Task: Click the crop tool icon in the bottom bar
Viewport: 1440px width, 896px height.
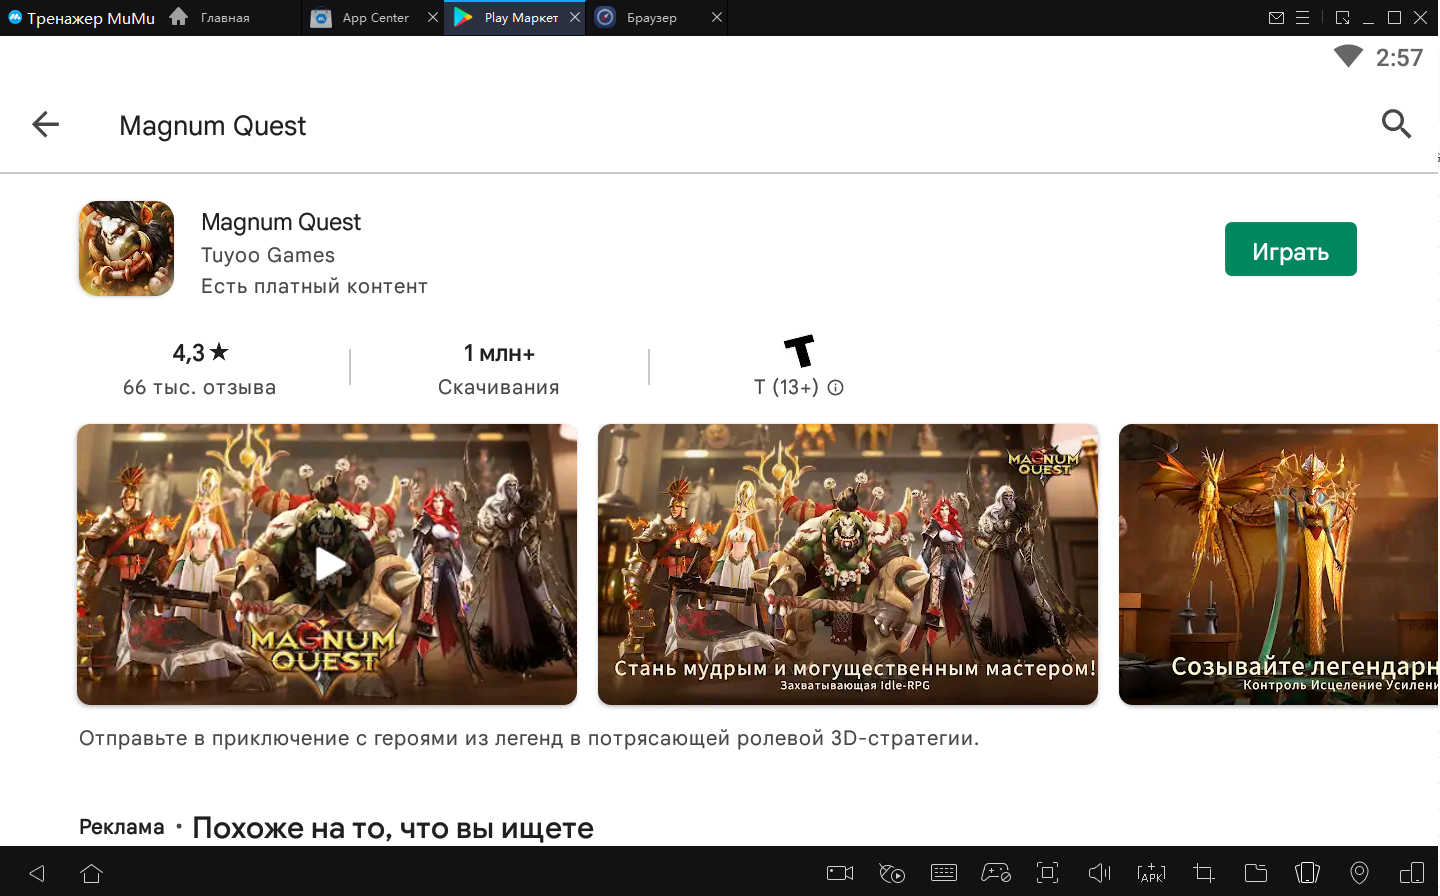Action: click(x=1204, y=873)
